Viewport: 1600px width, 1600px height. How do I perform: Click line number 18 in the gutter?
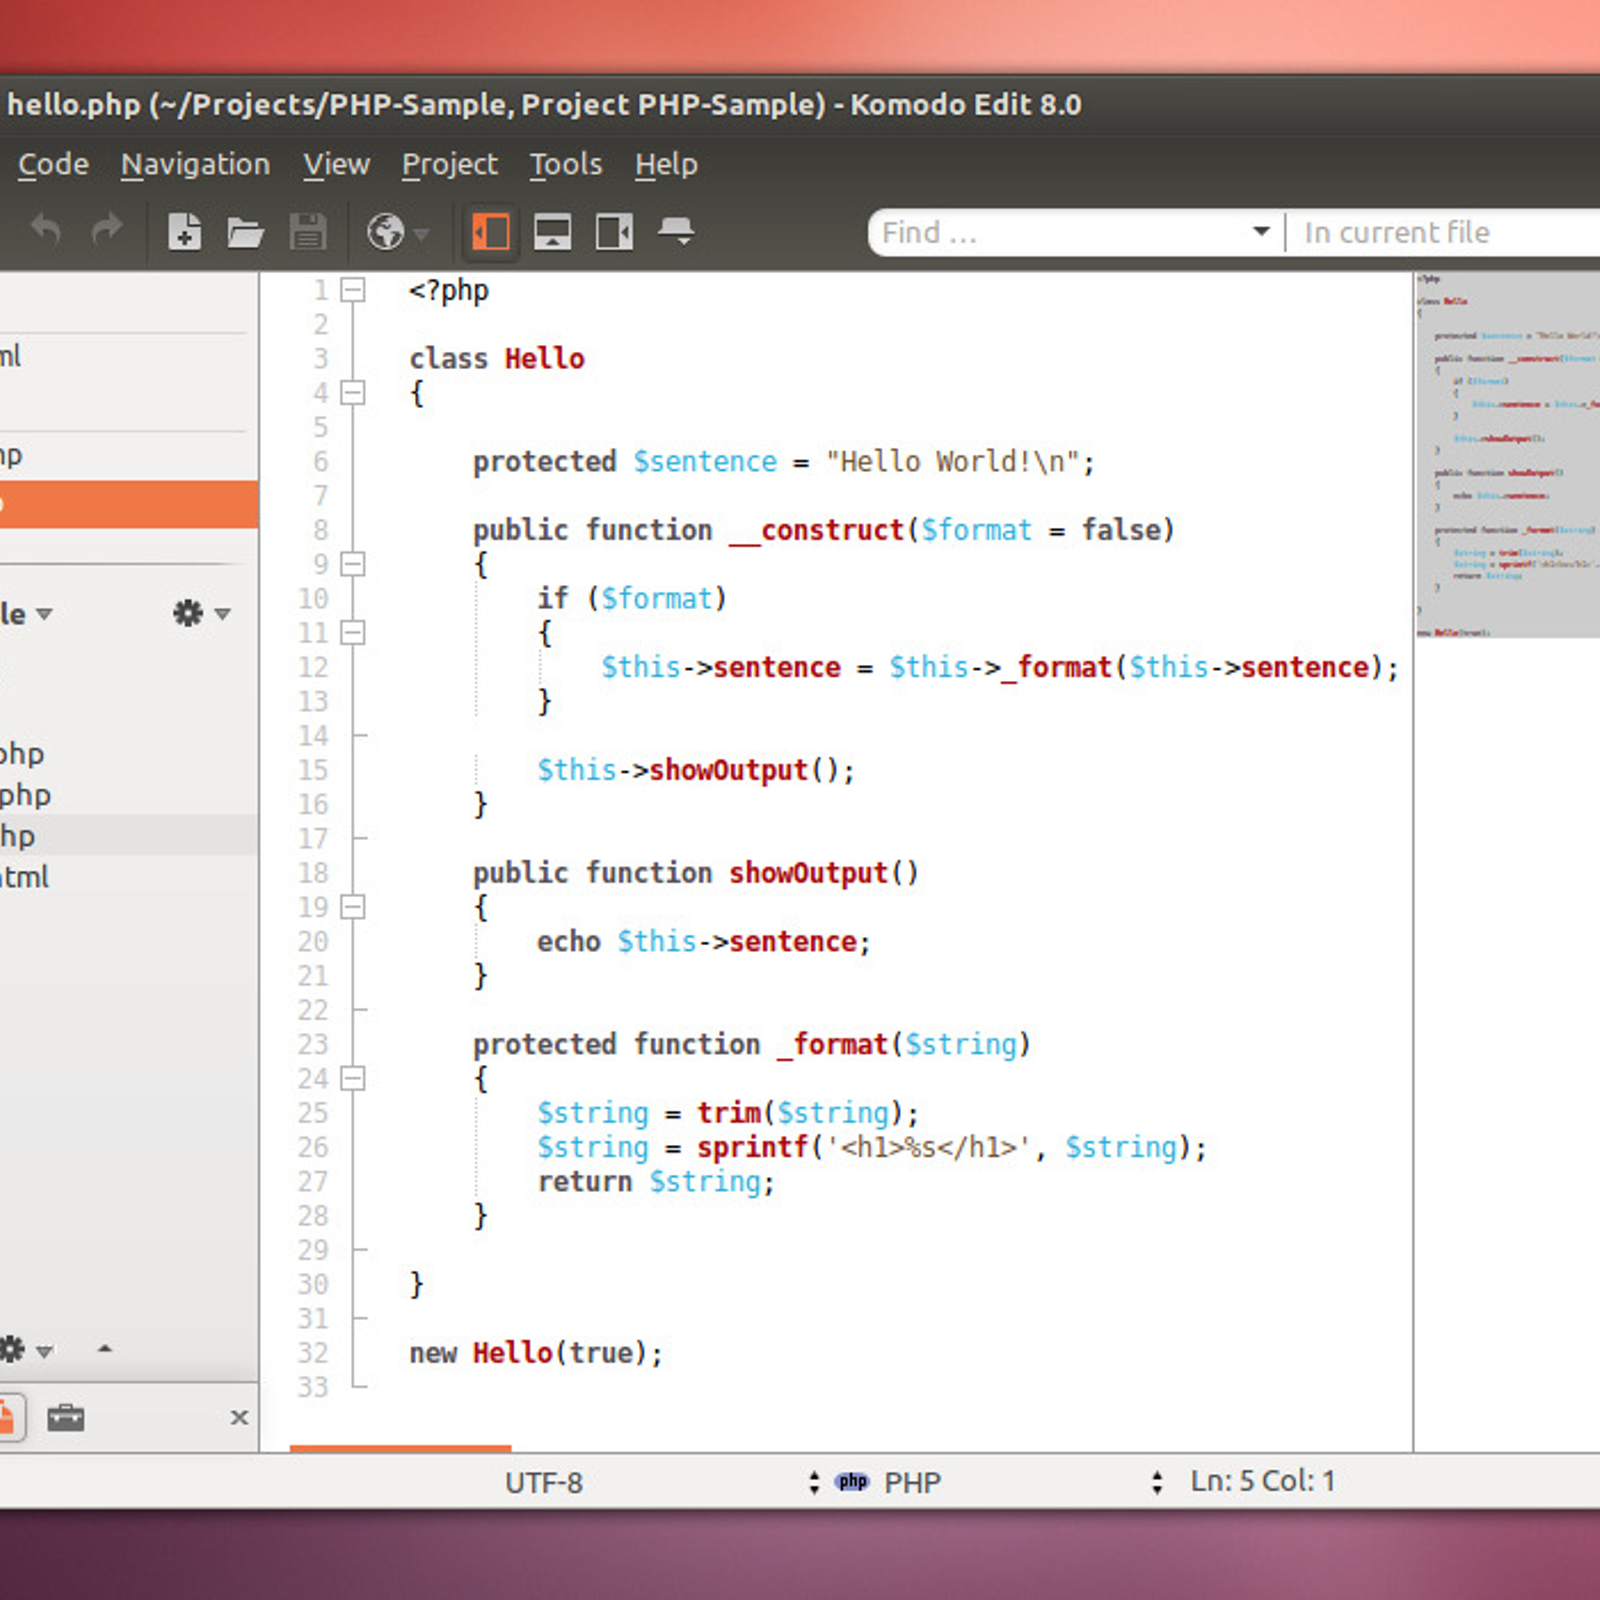click(x=313, y=873)
